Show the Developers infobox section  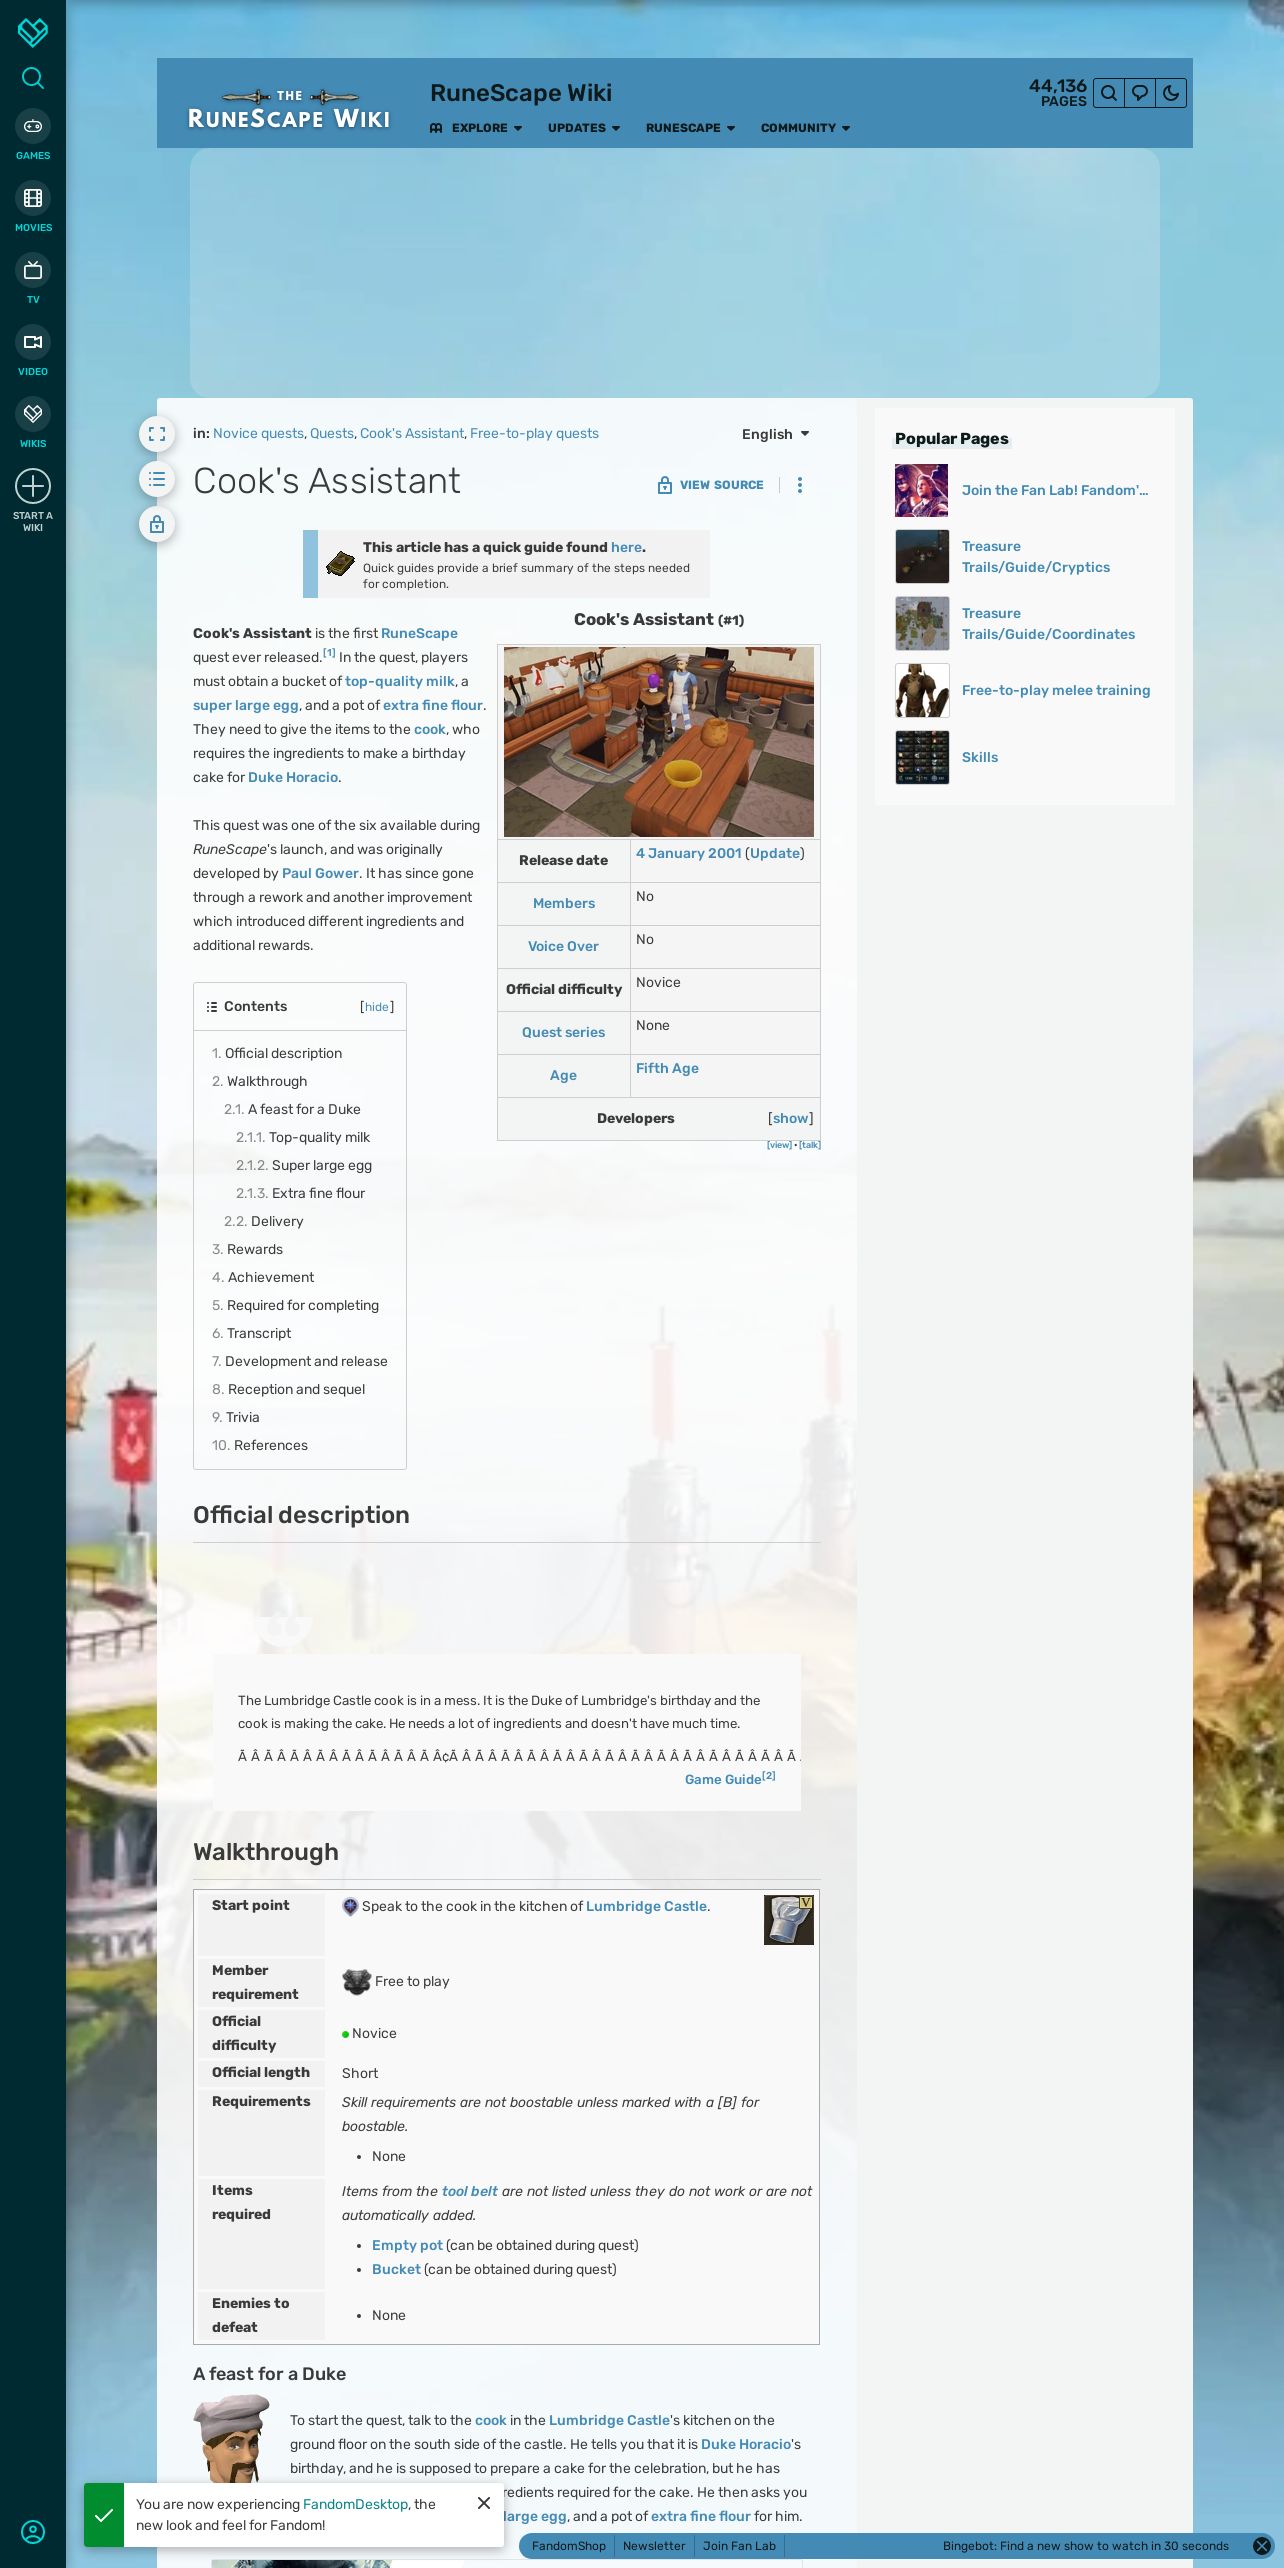click(x=790, y=1118)
